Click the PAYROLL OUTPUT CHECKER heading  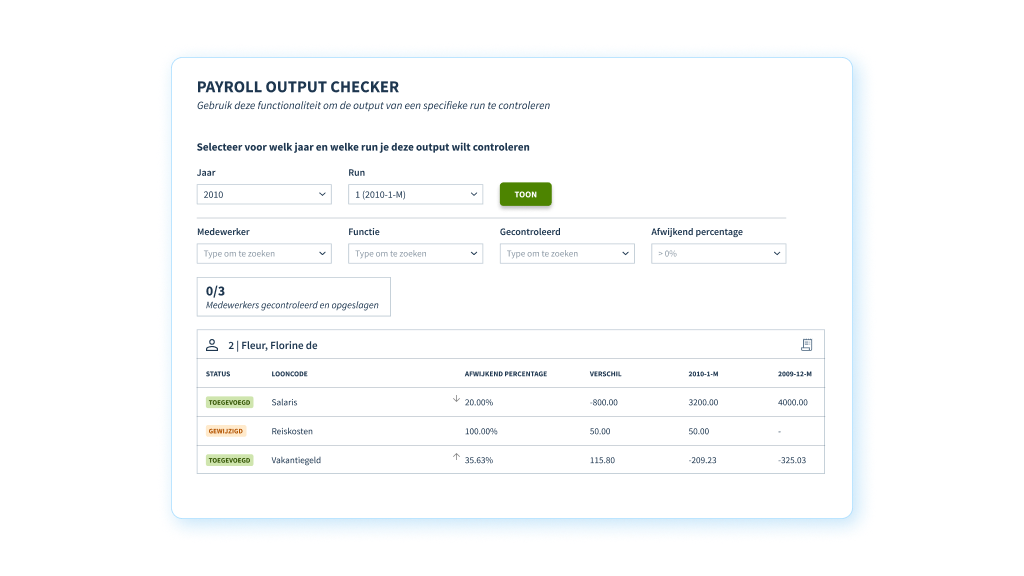click(298, 87)
